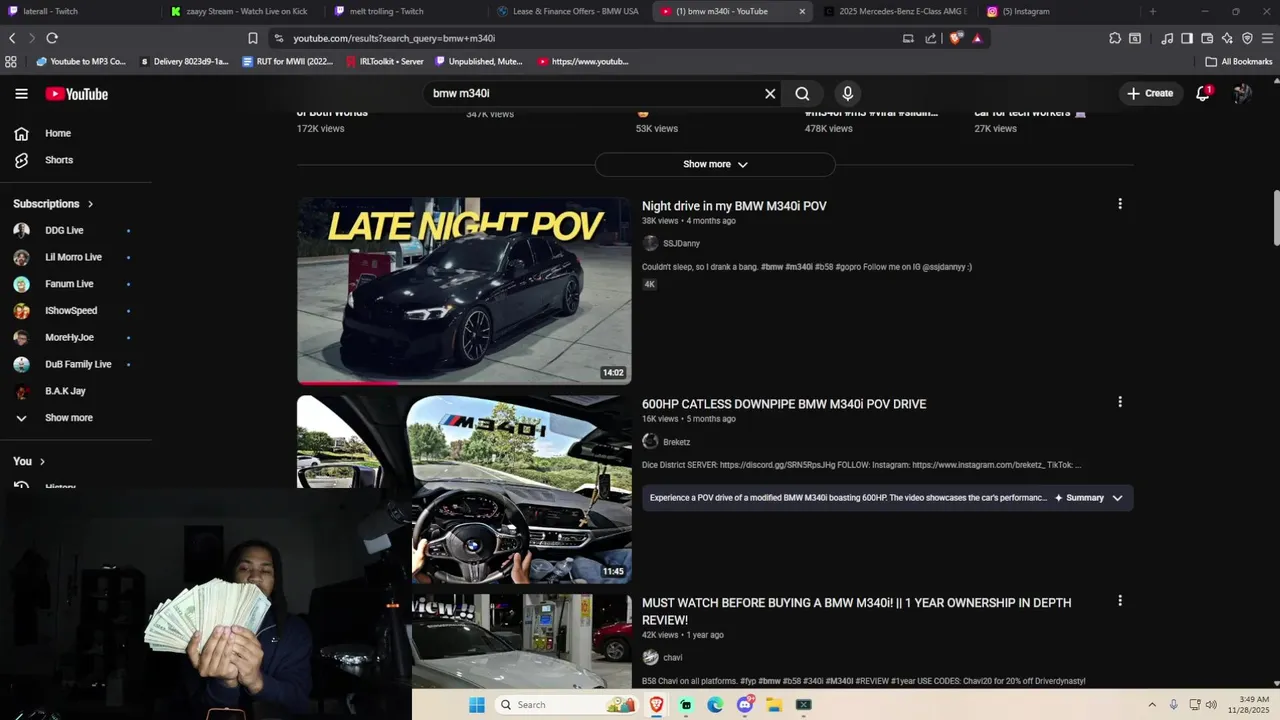Expand the Subscriptions section arrow
This screenshot has width=1280, height=720.
point(90,204)
